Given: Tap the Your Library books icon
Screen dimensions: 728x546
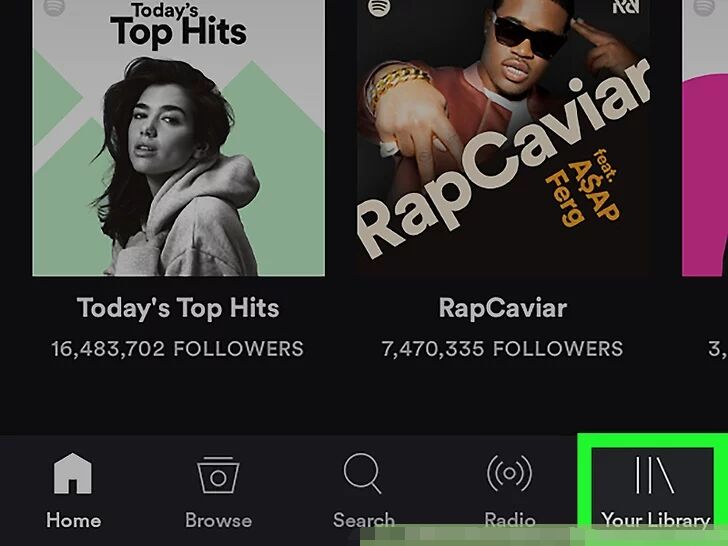Looking at the screenshot, I should 655,475.
